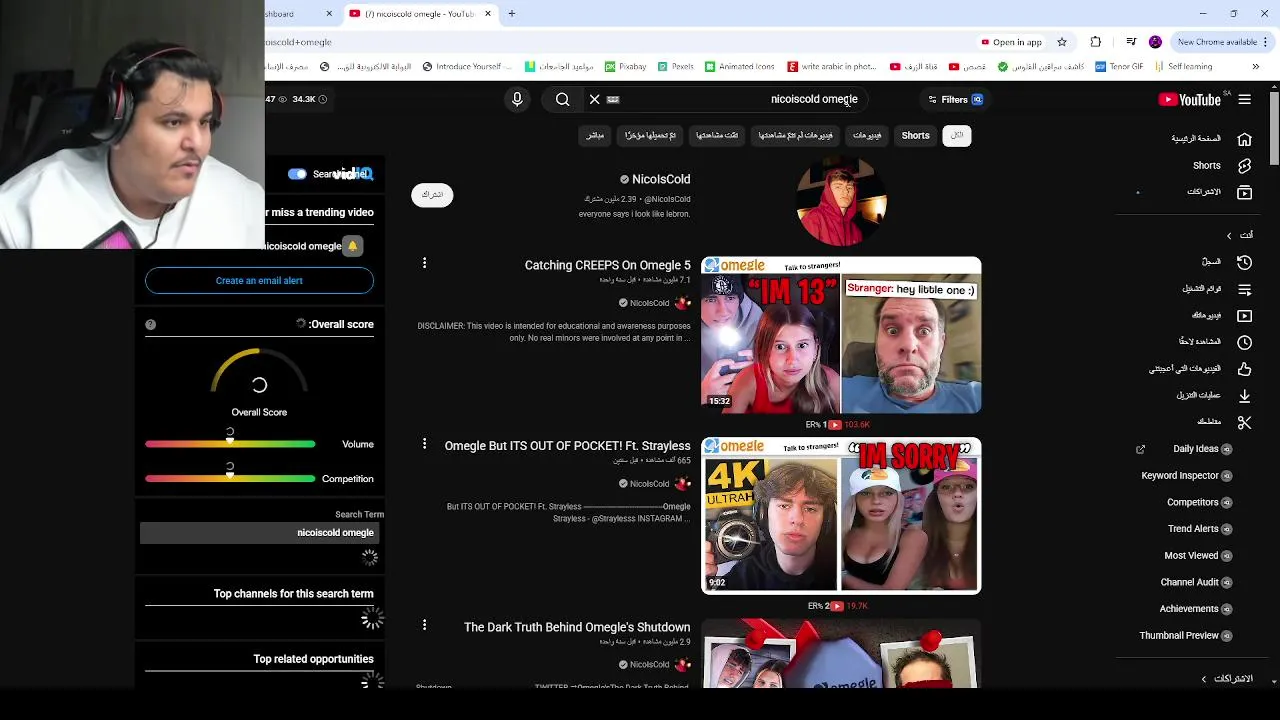Open the Liked videos thumbs-up icon
The height and width of the screenshot is (720, 1280).
(x=1244, y=369)
